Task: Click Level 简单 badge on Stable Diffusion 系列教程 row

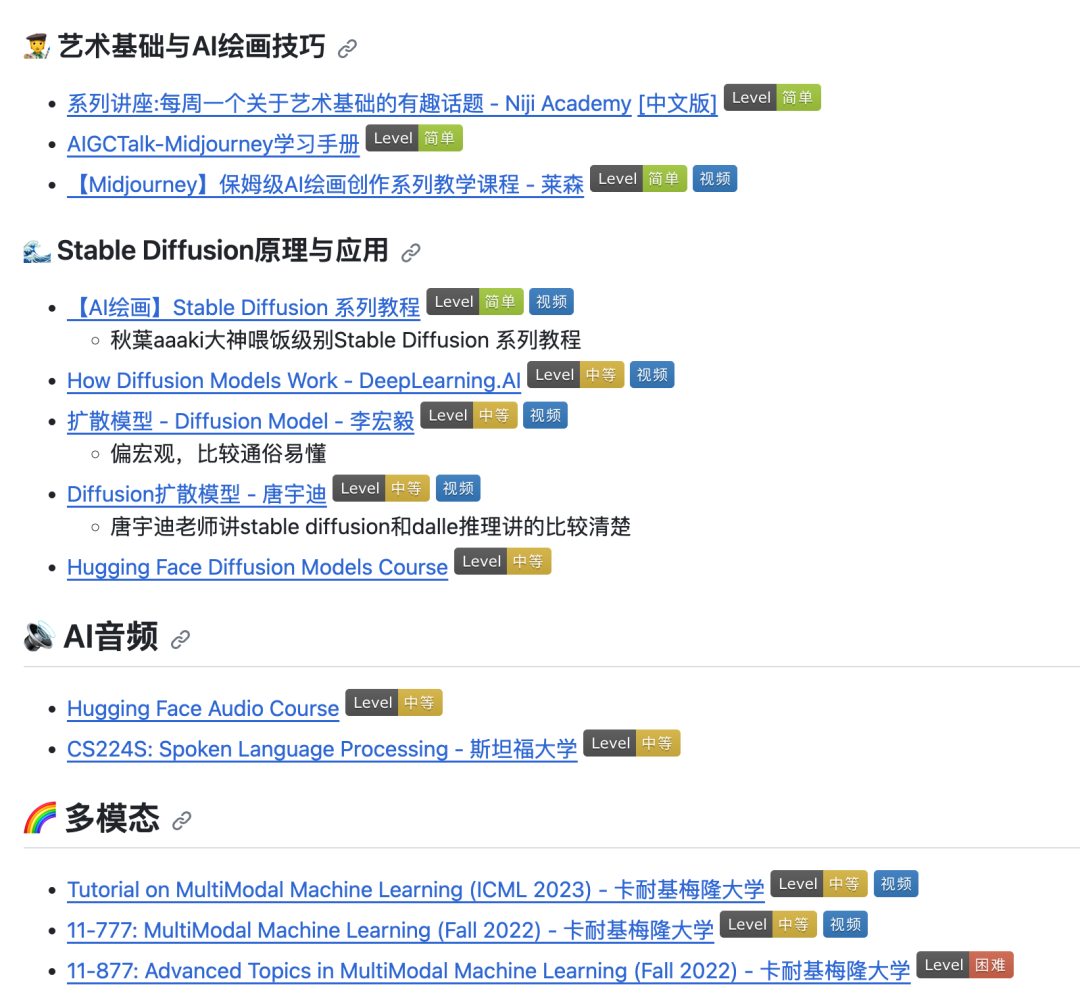Action: 475,302
